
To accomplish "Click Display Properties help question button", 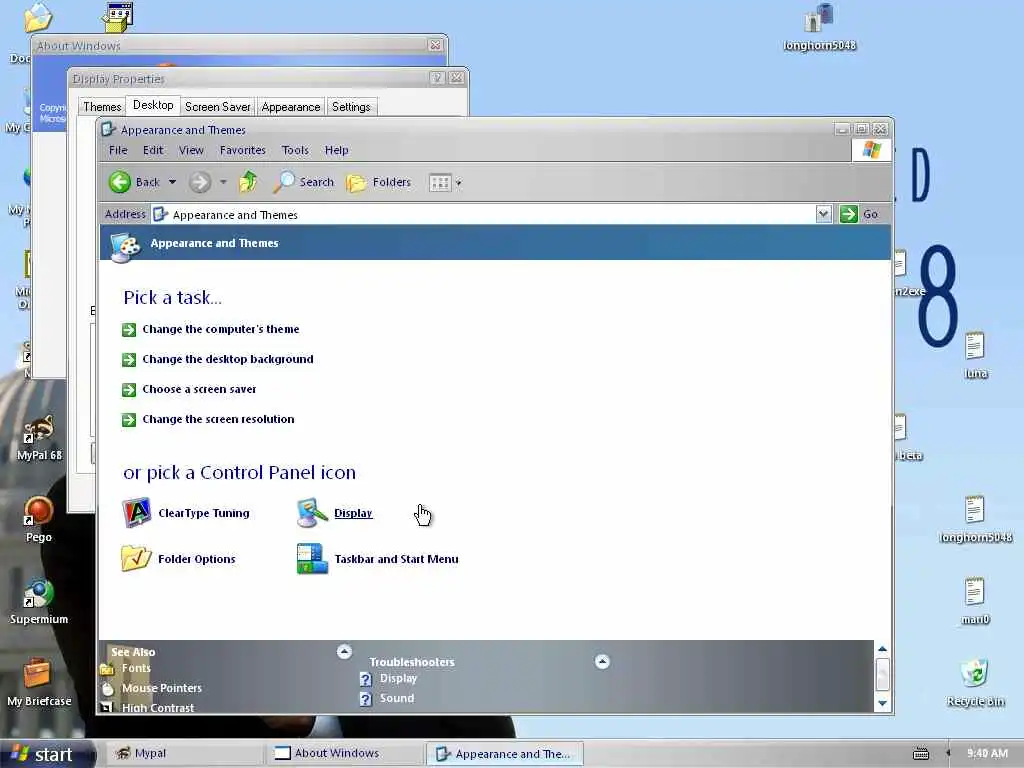I will pyautogui.click(x=437, y=78).
